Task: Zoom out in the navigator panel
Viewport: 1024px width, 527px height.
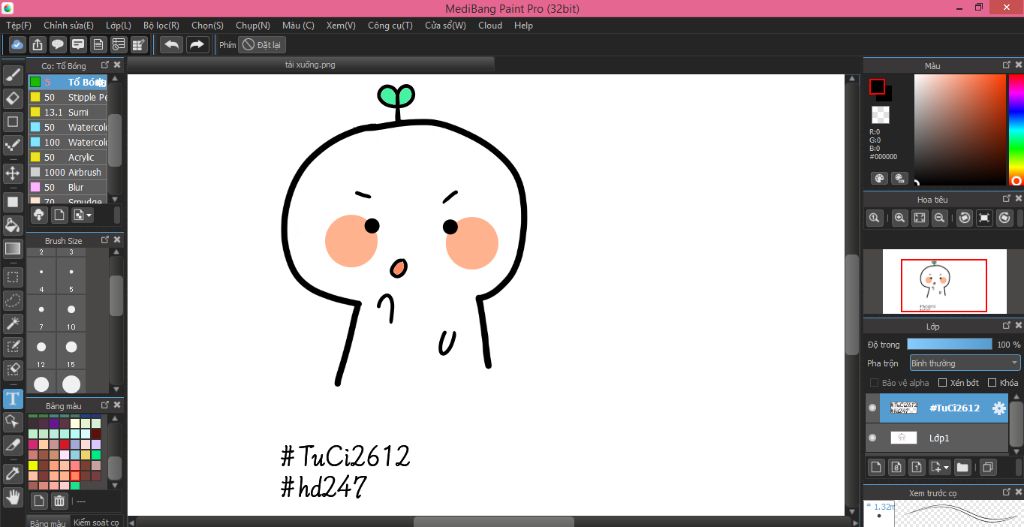Action: pos(940,218)
